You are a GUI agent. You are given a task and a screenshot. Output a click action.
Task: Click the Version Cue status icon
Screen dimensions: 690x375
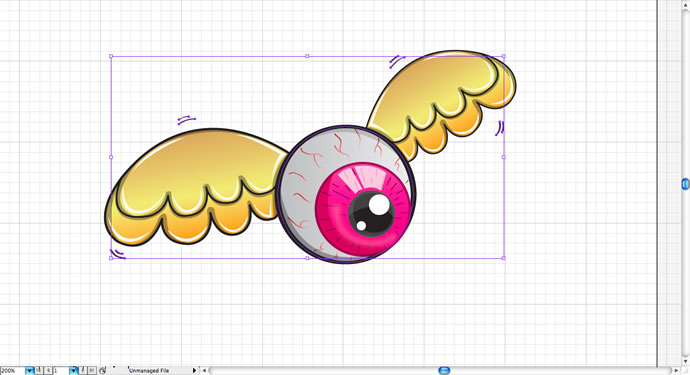coord(103,371)
